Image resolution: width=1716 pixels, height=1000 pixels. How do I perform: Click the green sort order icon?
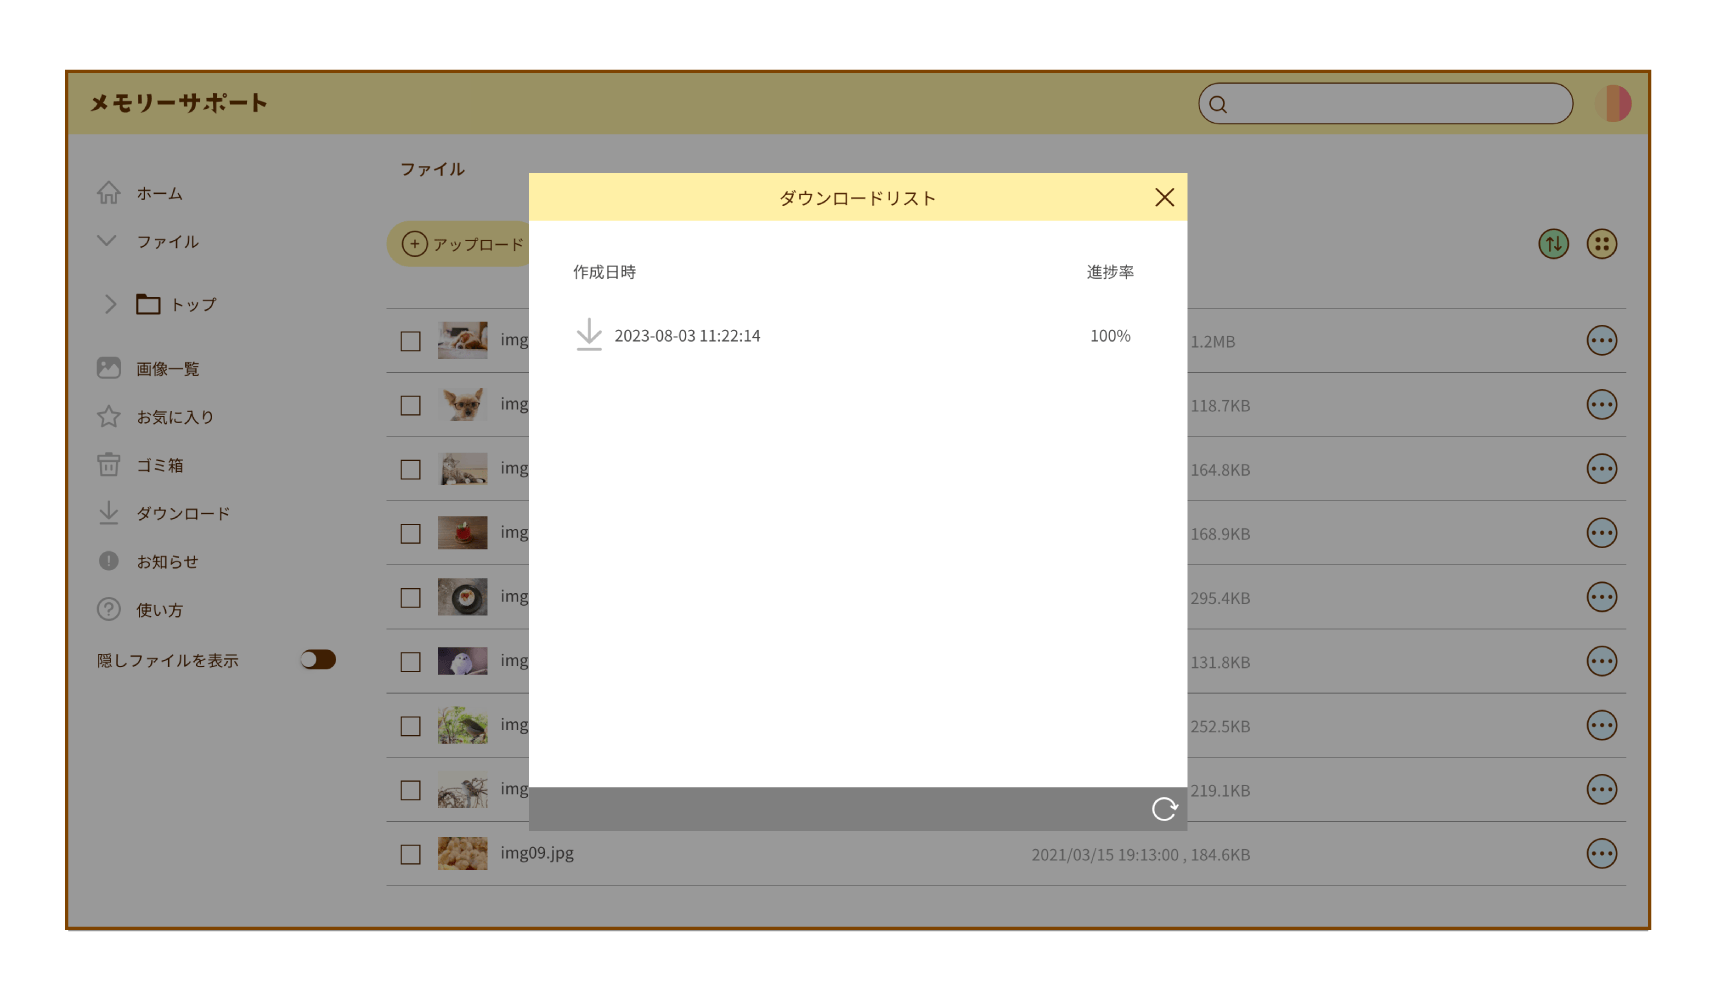[1553, 244]
